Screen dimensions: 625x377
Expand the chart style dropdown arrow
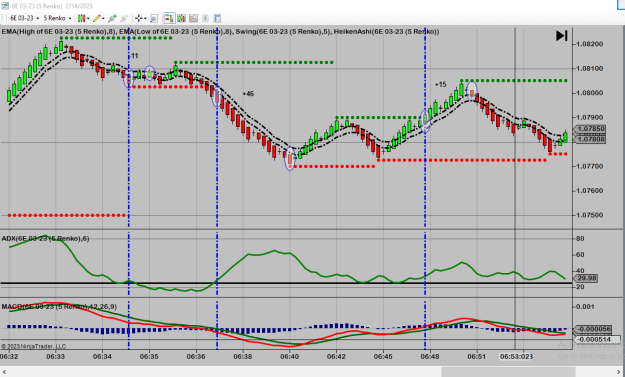(88, 18)
